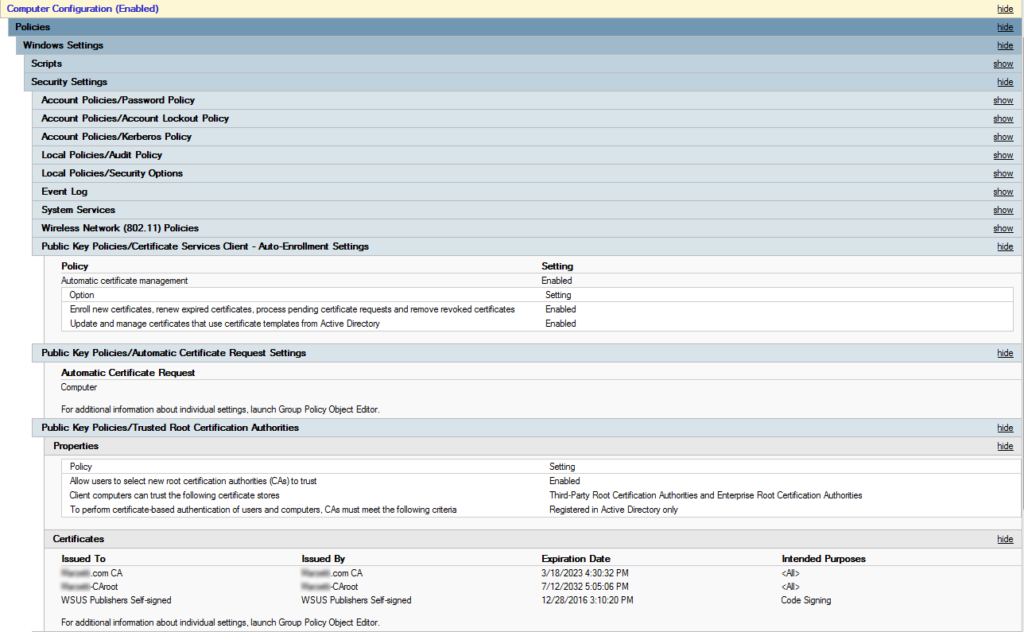Show System Services policies
The image size is (1024, 632).
click(x=1003, y=209)
